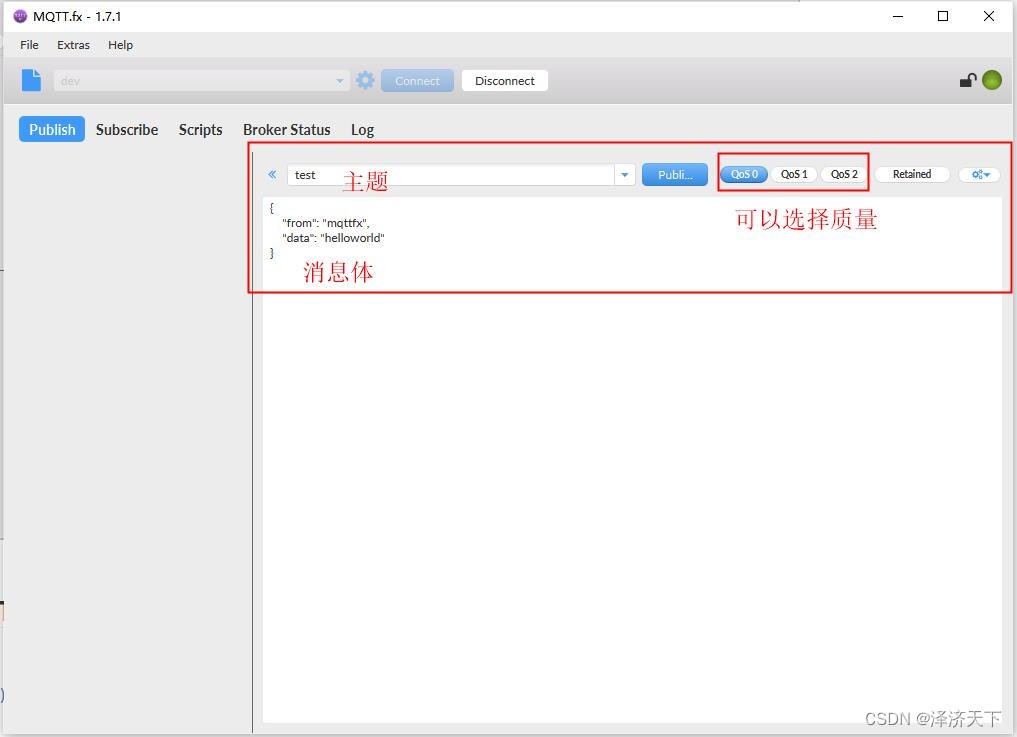Screen dimensions: 1017x737
Task: Open publish options gears menu
Action: (980, 175)
